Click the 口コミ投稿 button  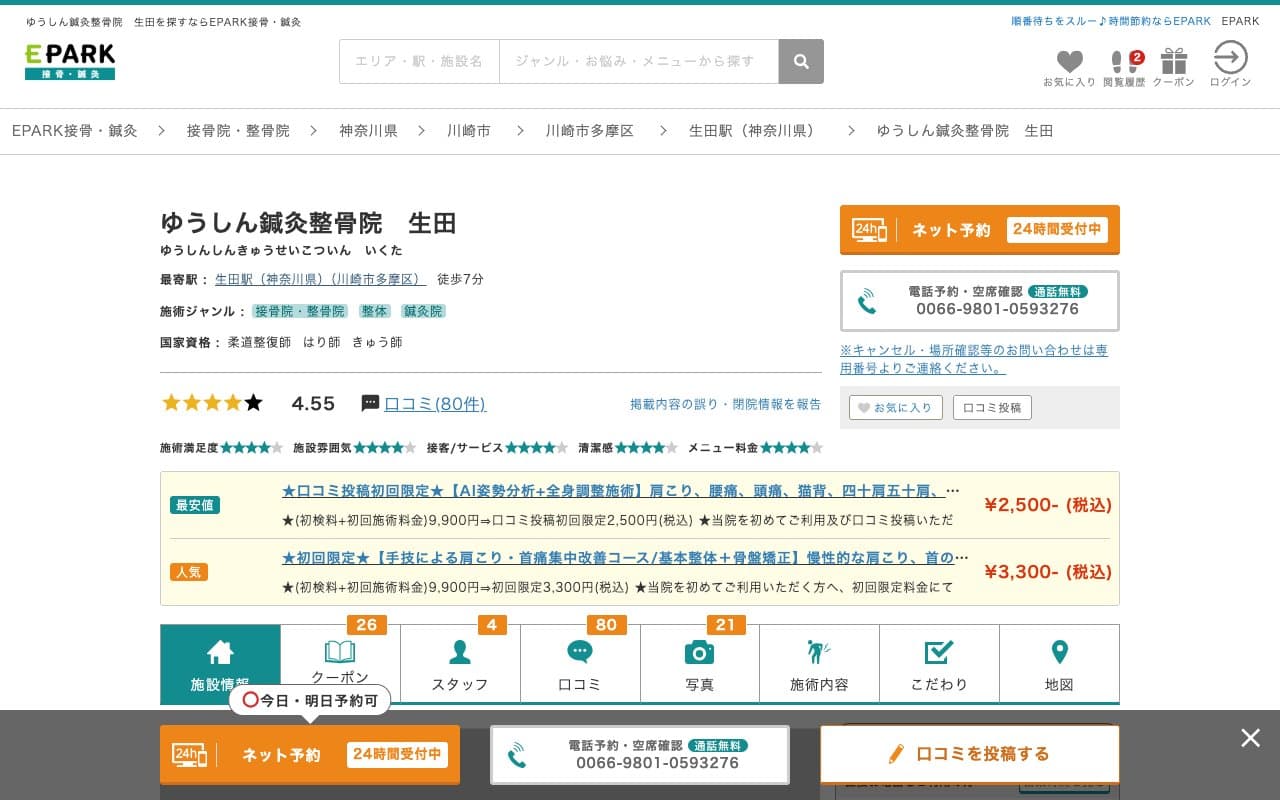click(992, 408)
